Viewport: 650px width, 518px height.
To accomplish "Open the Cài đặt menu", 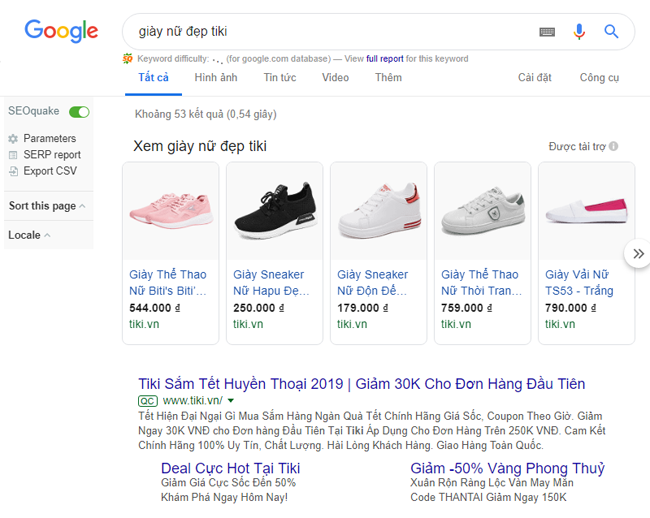I will 535,78.
